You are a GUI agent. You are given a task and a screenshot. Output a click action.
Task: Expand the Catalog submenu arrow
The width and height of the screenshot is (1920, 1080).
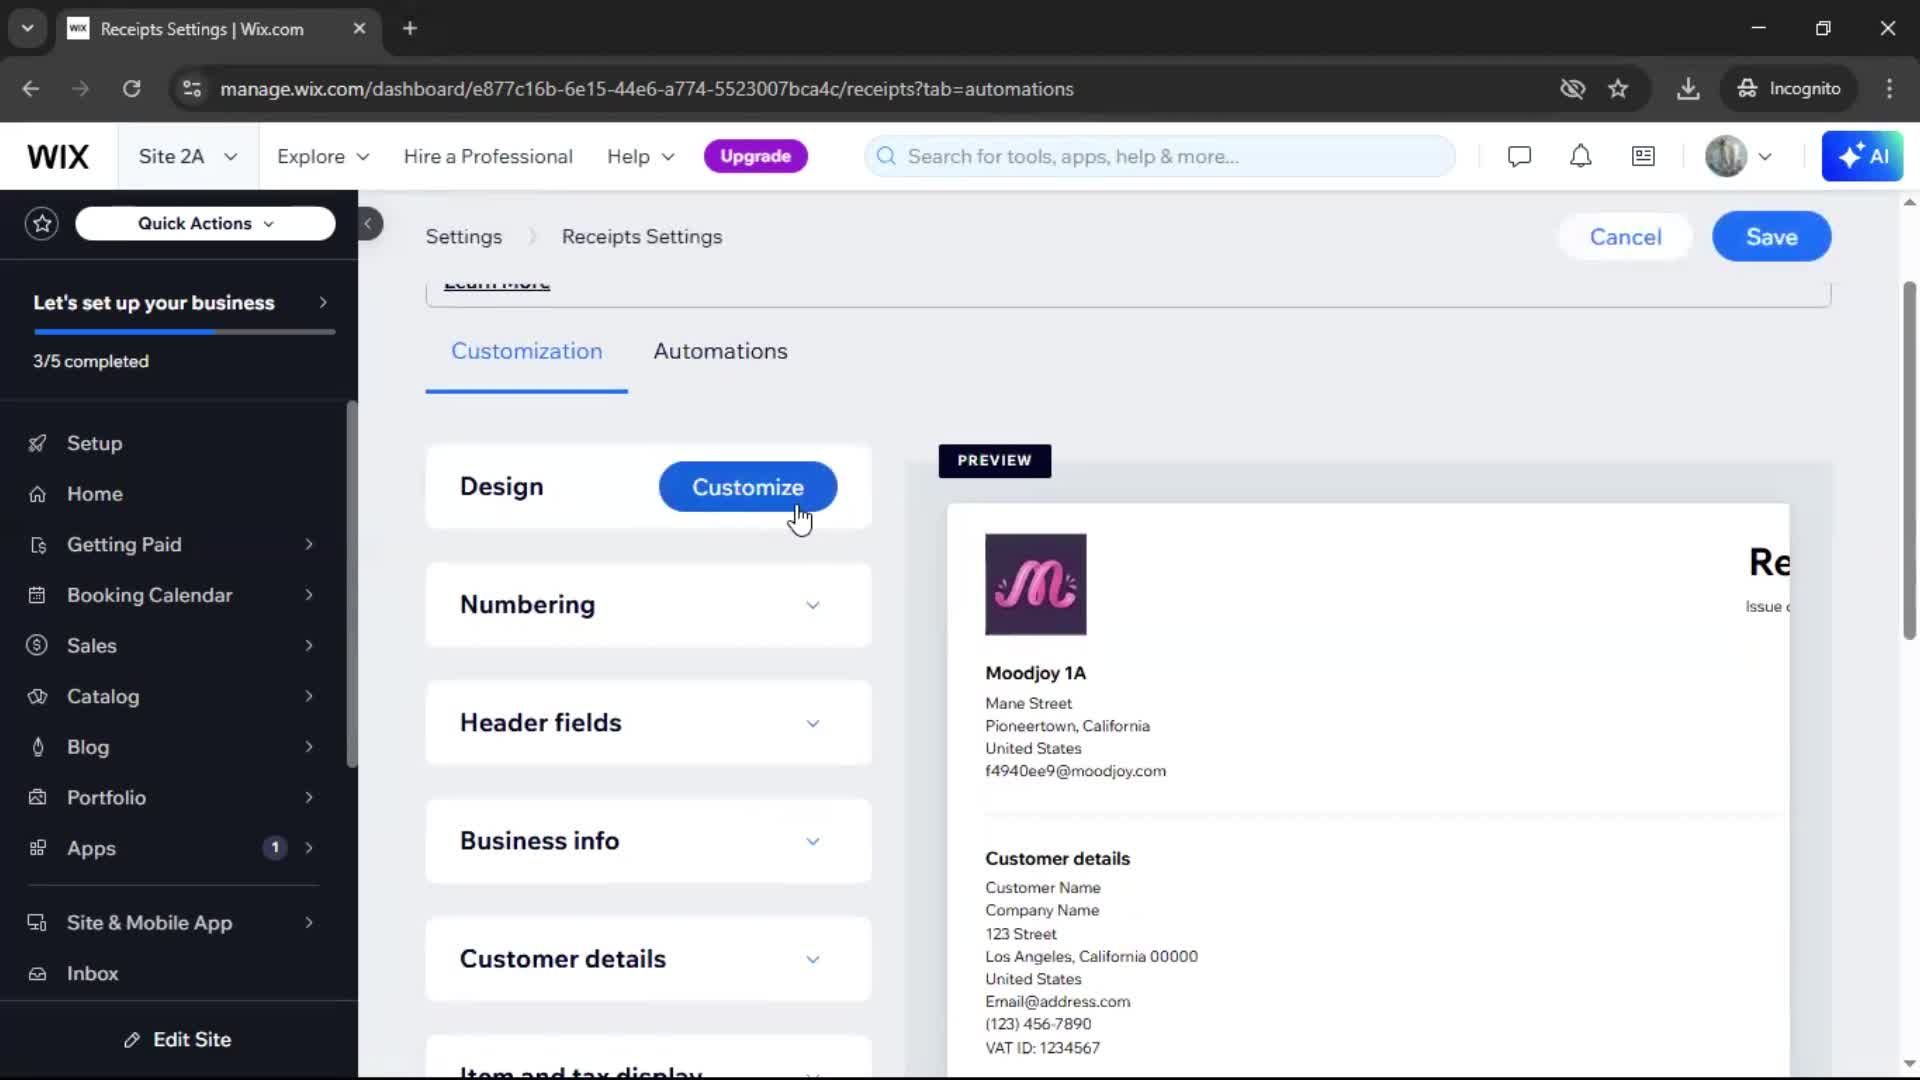[x=309, y=697]
